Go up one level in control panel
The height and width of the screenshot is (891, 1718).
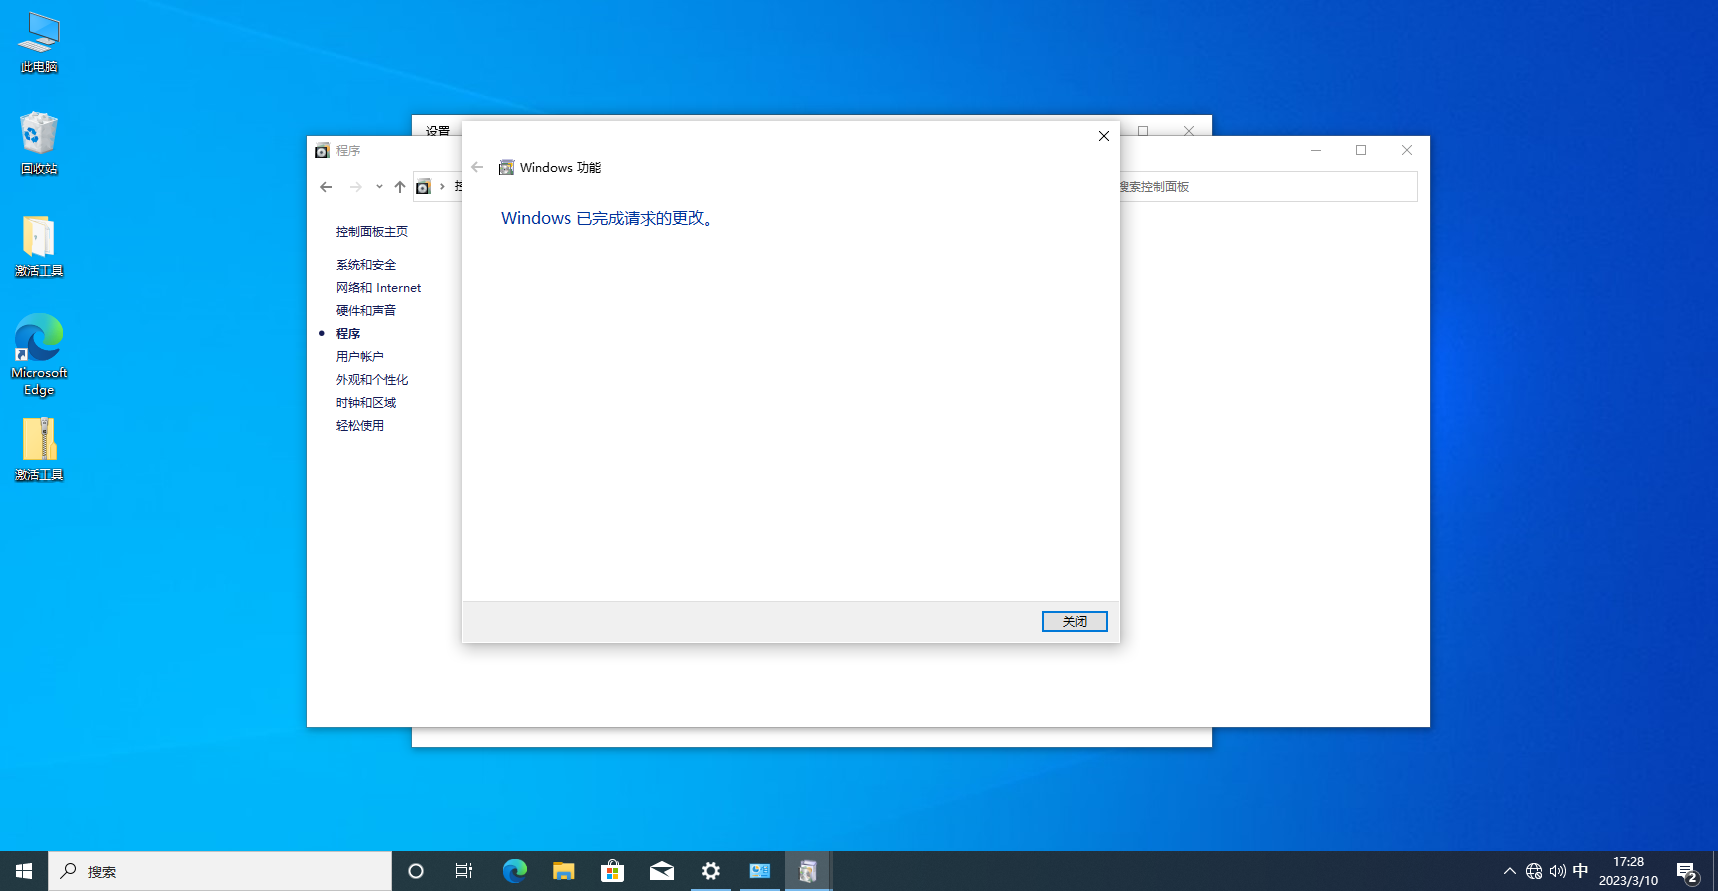(x=400, y=187)
